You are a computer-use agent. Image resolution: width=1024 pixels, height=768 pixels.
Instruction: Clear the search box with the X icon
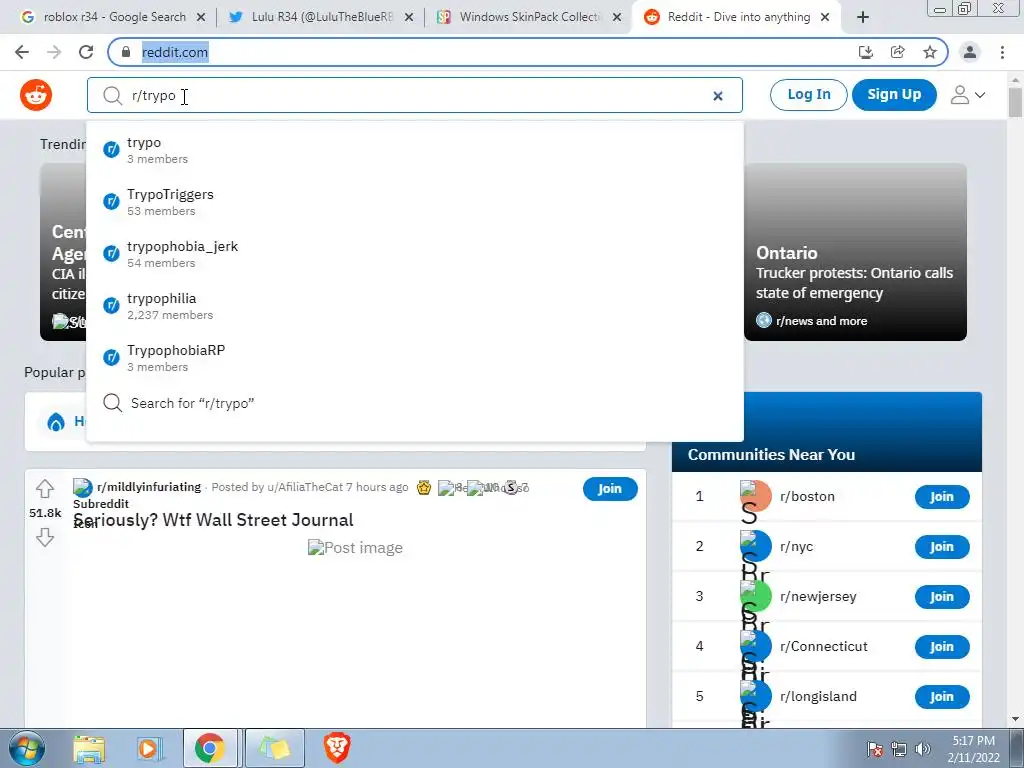tap(718, 96)
